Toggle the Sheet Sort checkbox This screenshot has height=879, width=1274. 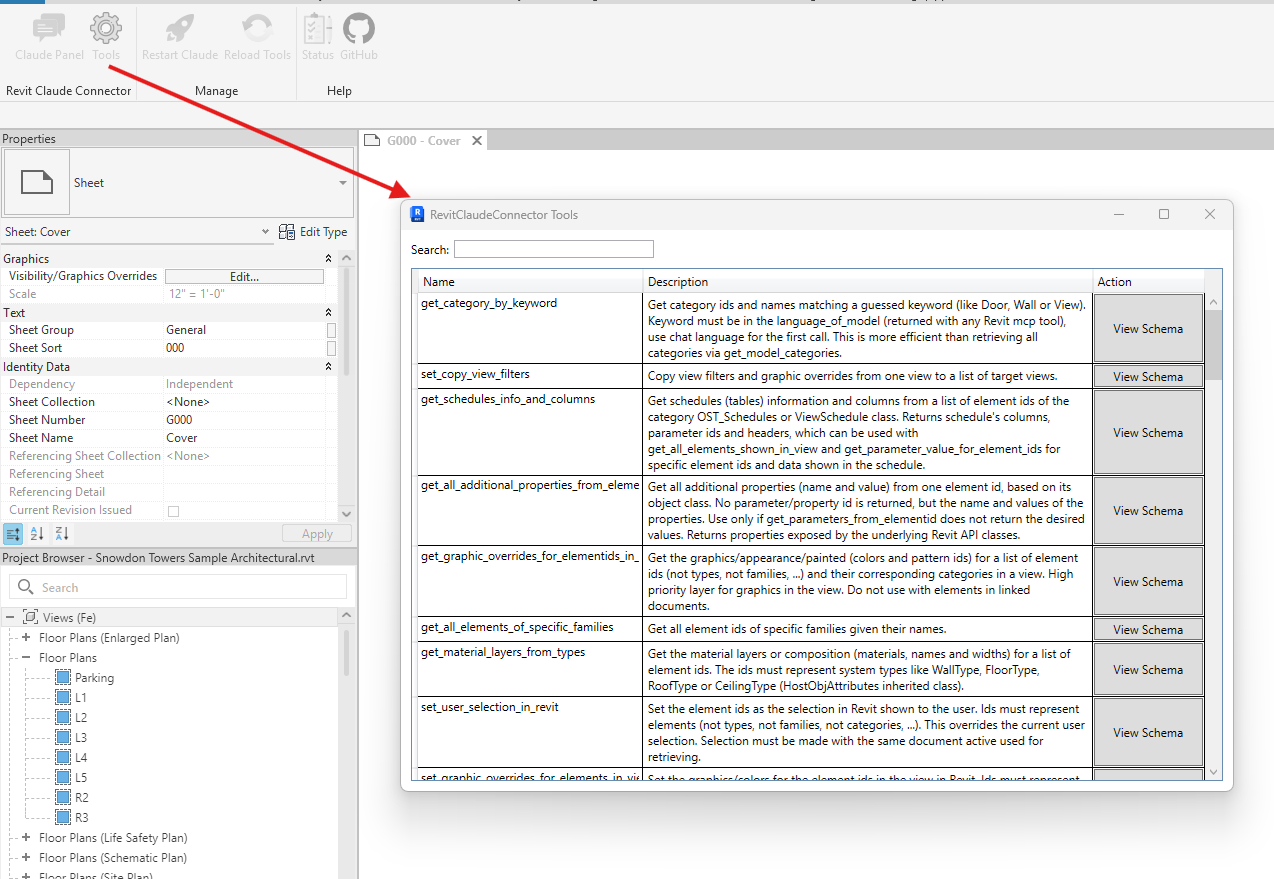pos(331,348)
